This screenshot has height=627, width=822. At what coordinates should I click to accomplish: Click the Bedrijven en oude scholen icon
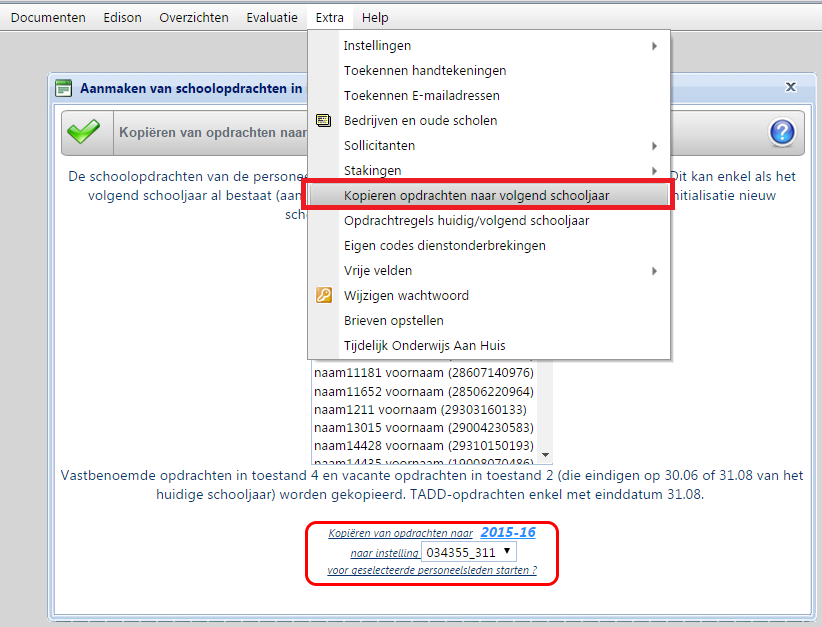(323, 121)
